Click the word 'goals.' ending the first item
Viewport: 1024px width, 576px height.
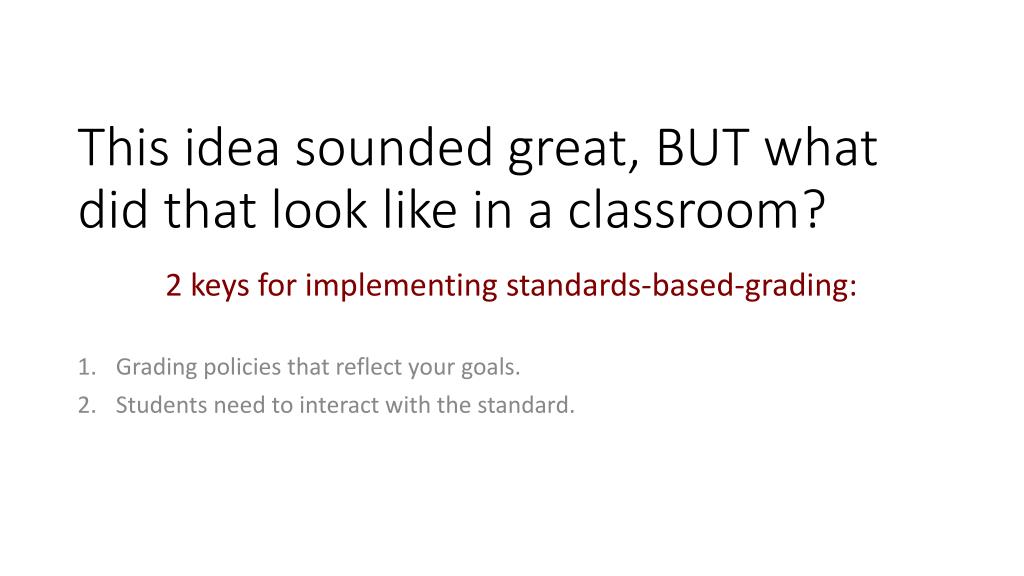490,368
